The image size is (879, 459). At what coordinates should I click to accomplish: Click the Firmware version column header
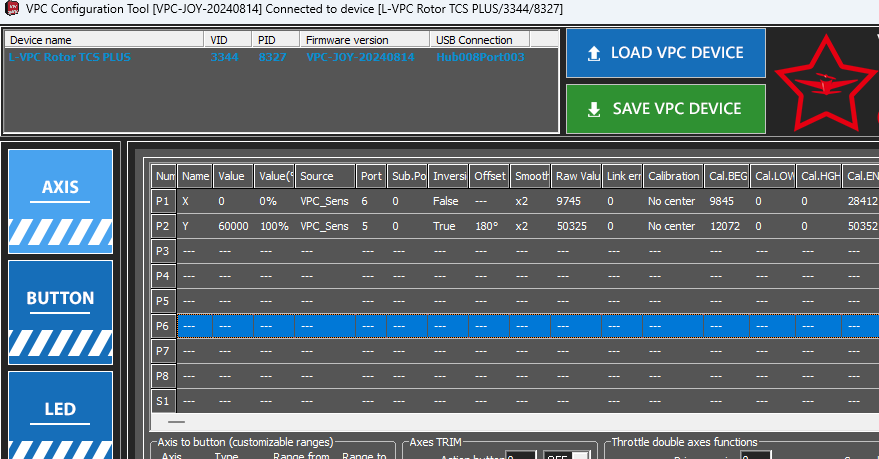click(x=364, y=40)
